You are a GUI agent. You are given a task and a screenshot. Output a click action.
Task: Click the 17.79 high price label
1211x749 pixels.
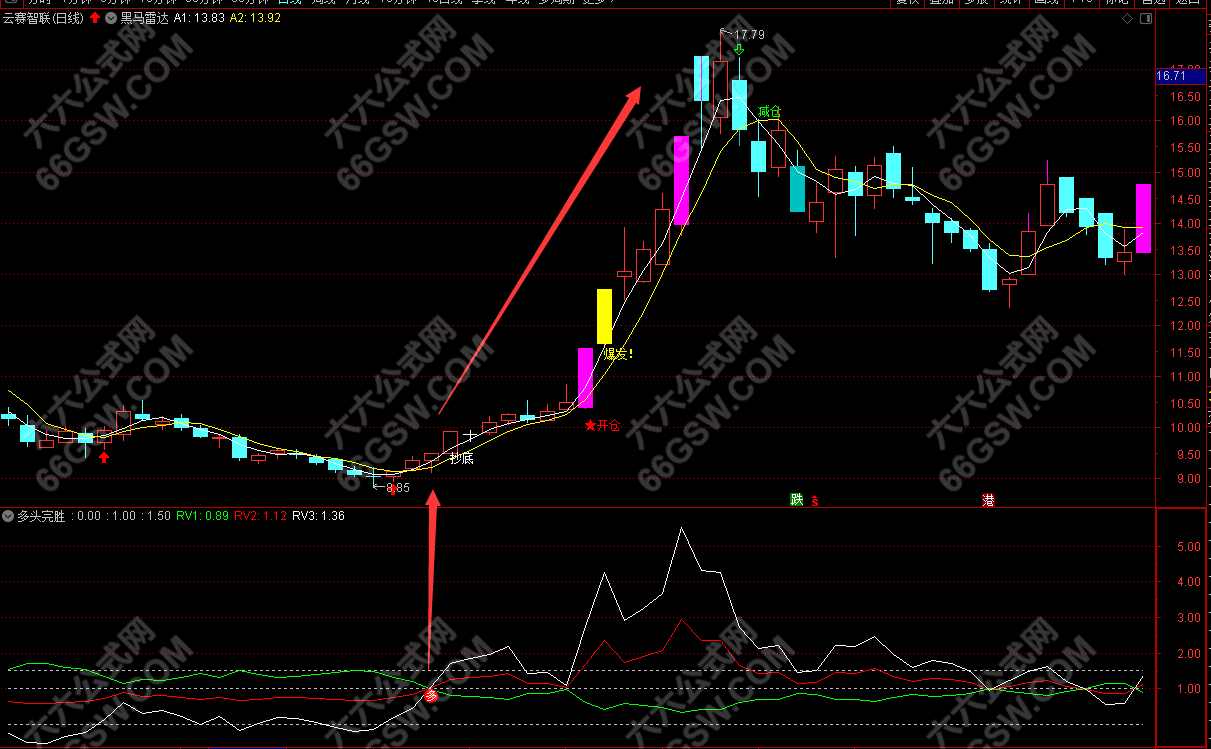(x=749, y=35)
